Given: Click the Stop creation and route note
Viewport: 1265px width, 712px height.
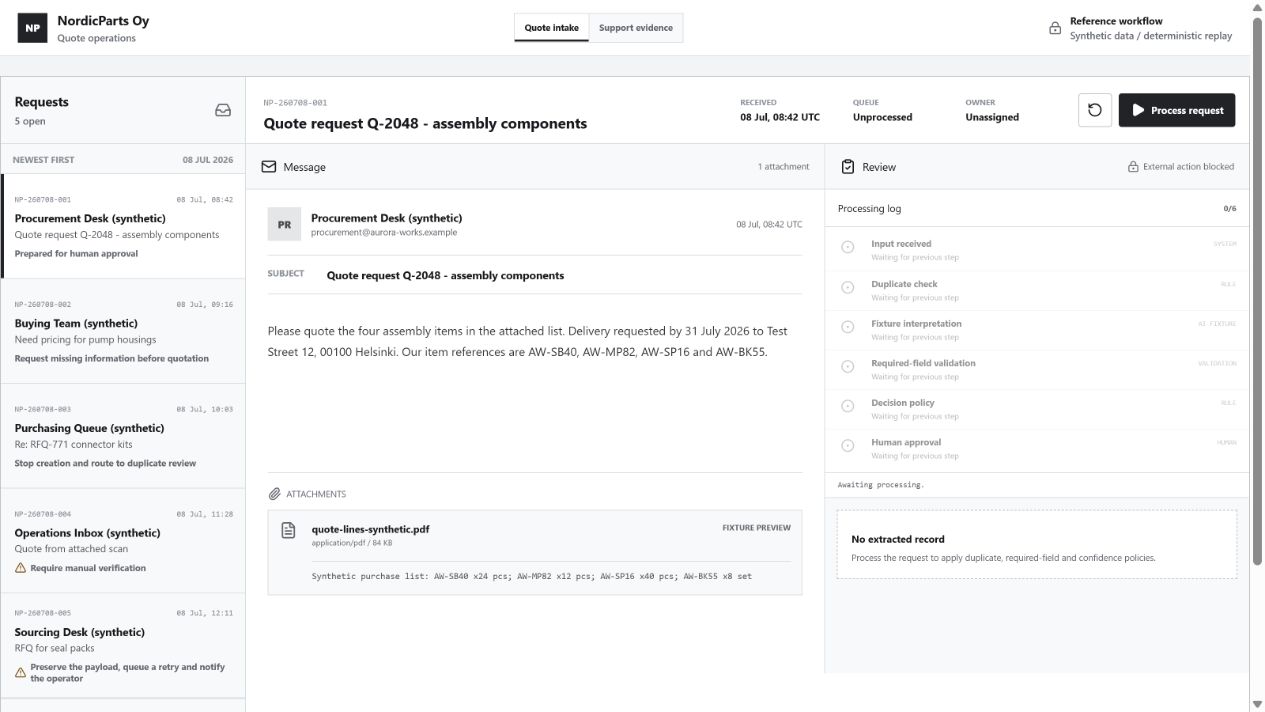Looking at the screenshot, I should pos(105,463).
